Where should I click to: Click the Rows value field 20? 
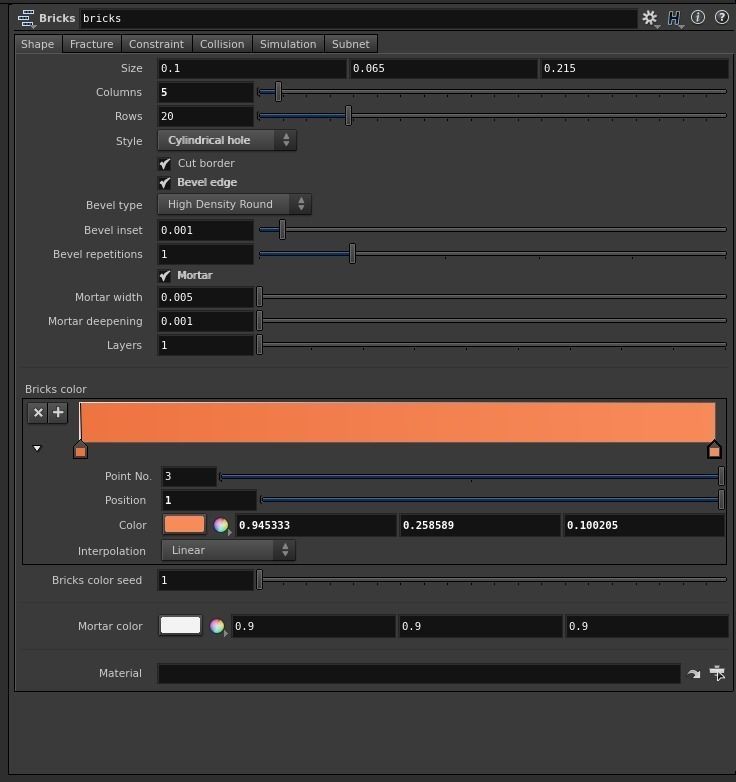pos(205,116)
